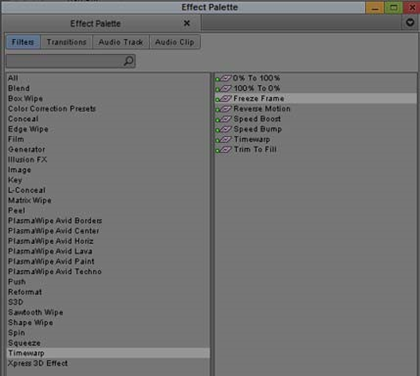Click the 100% To 0% effect icon
The width and height of the screenshot is (420, 376).
click(223, 89)
